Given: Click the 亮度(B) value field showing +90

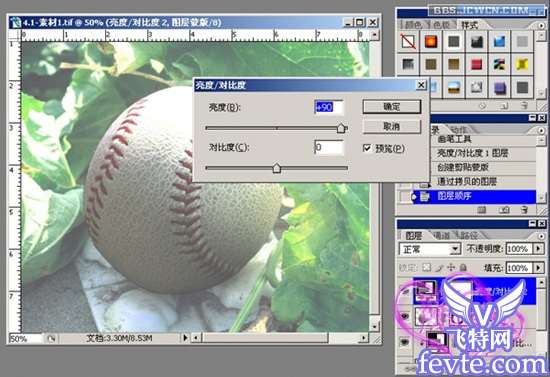Looking at the screenshot, I should coord(329,107).
